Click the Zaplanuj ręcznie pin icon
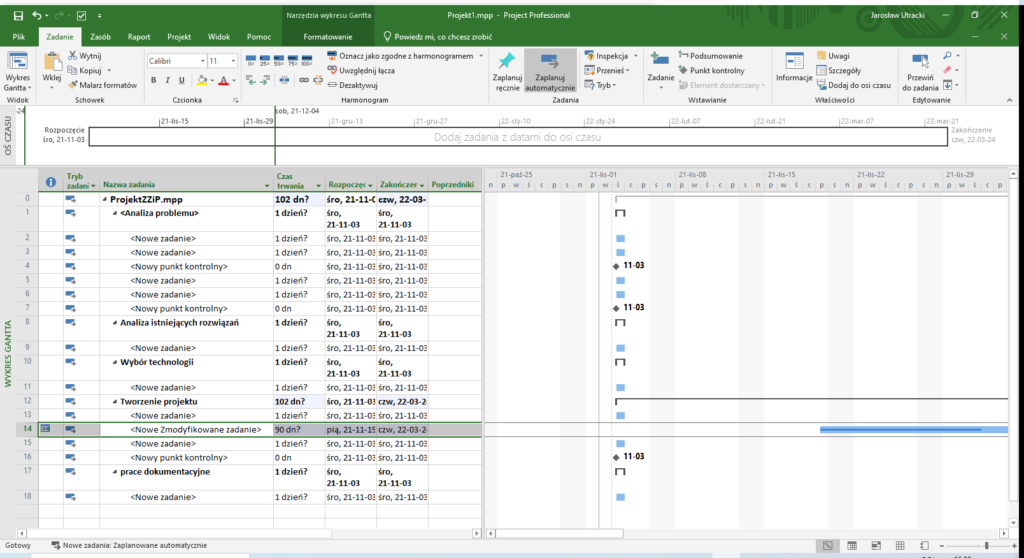The height and width of the screenshot is (558, 1024). pyautogui.click(x=507, y=62)
